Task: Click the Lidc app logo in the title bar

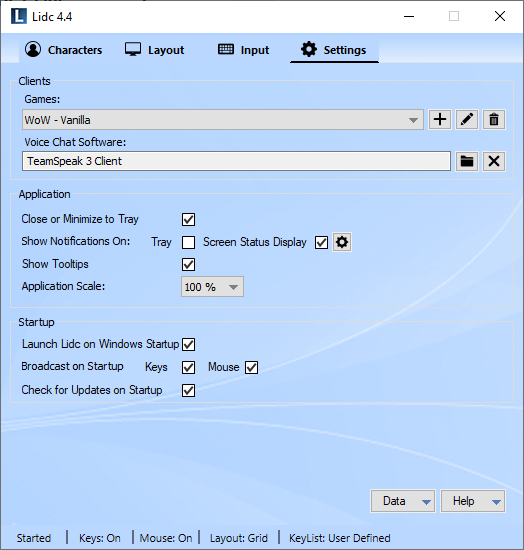Action: point(19,16)
